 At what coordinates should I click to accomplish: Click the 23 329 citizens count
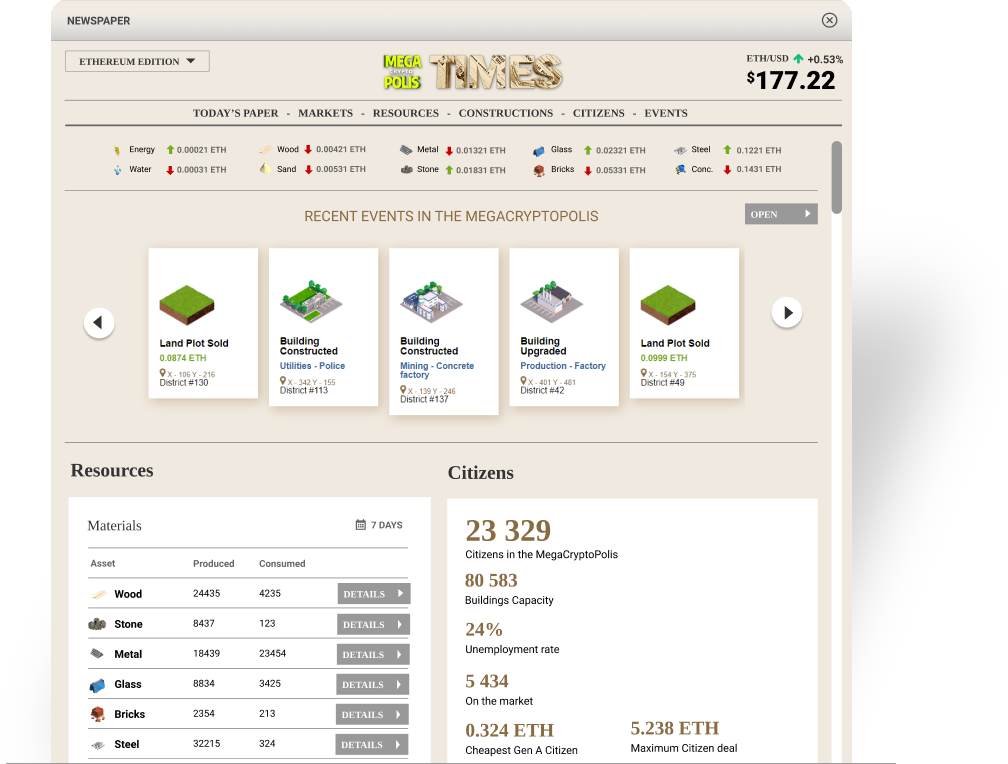508,531
